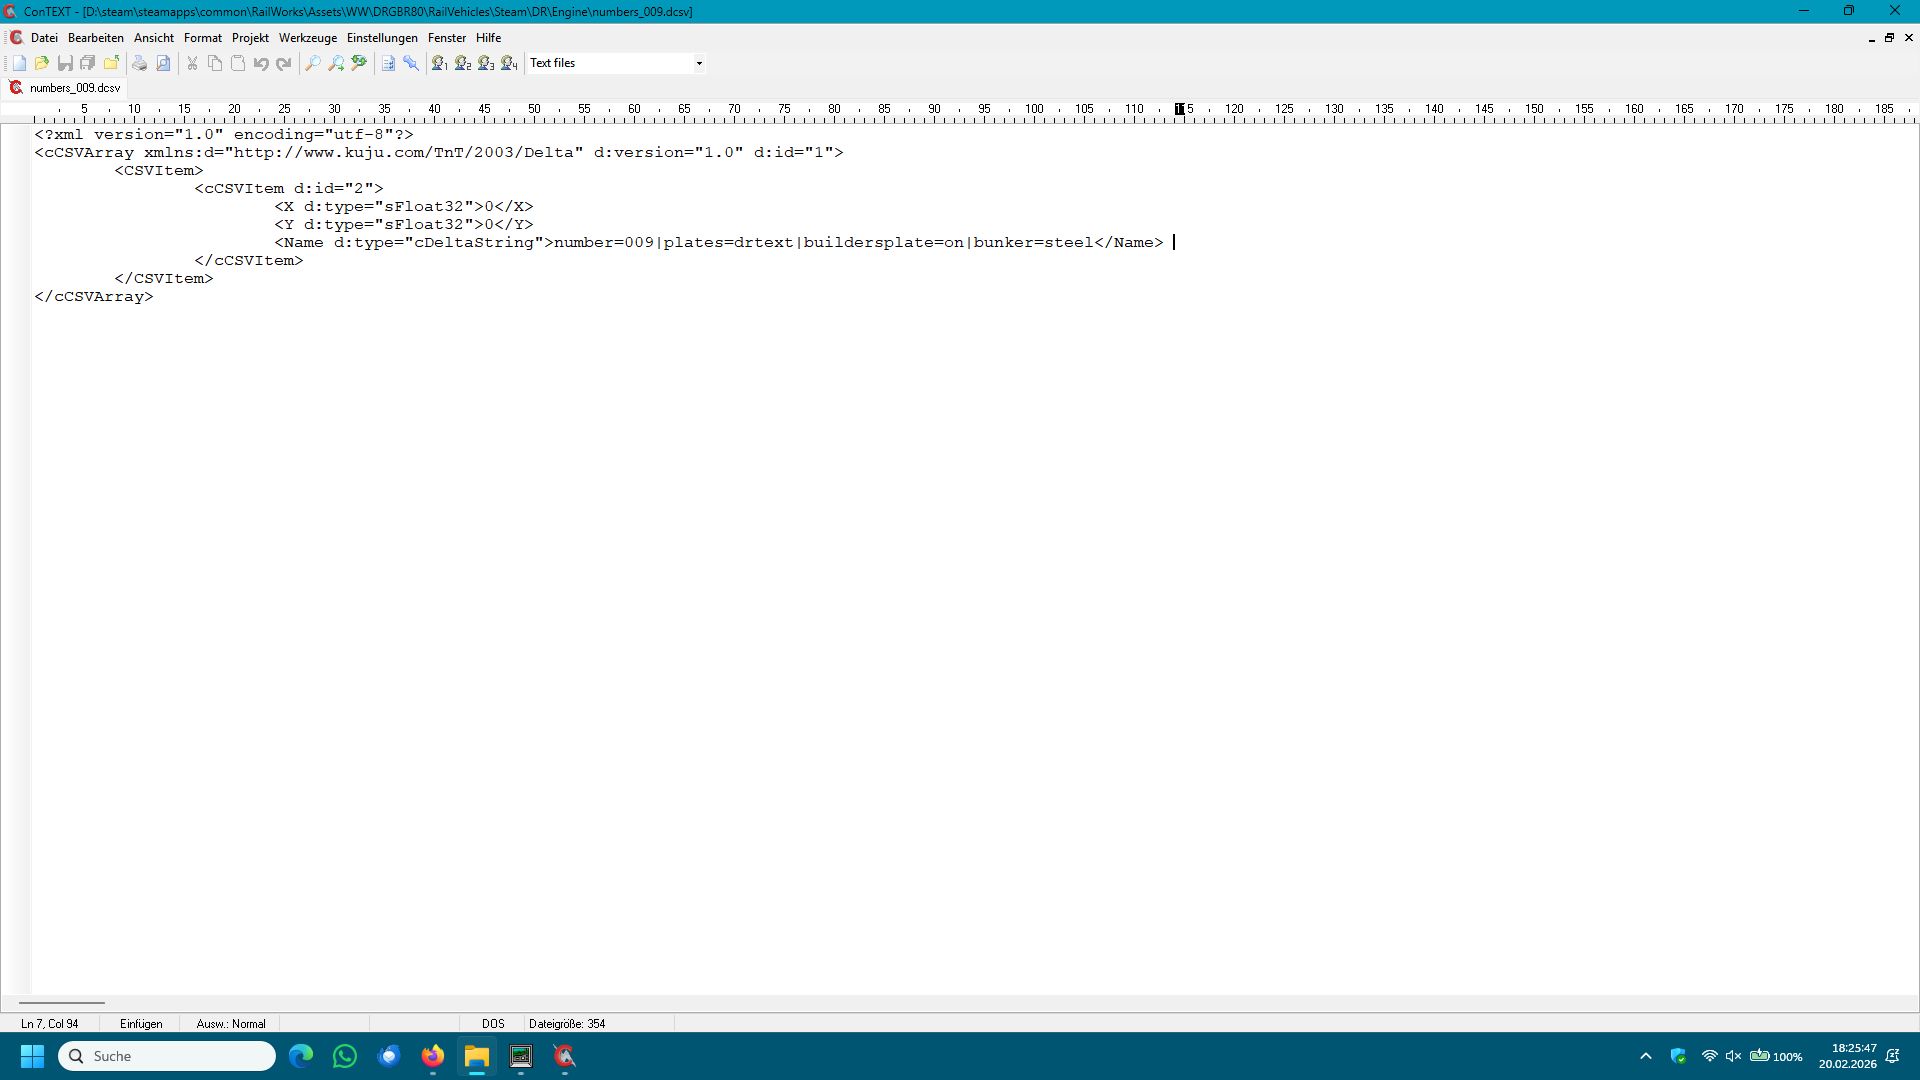
Task: Toggle word wrap toolbar icon
Action: pos(388,63)
